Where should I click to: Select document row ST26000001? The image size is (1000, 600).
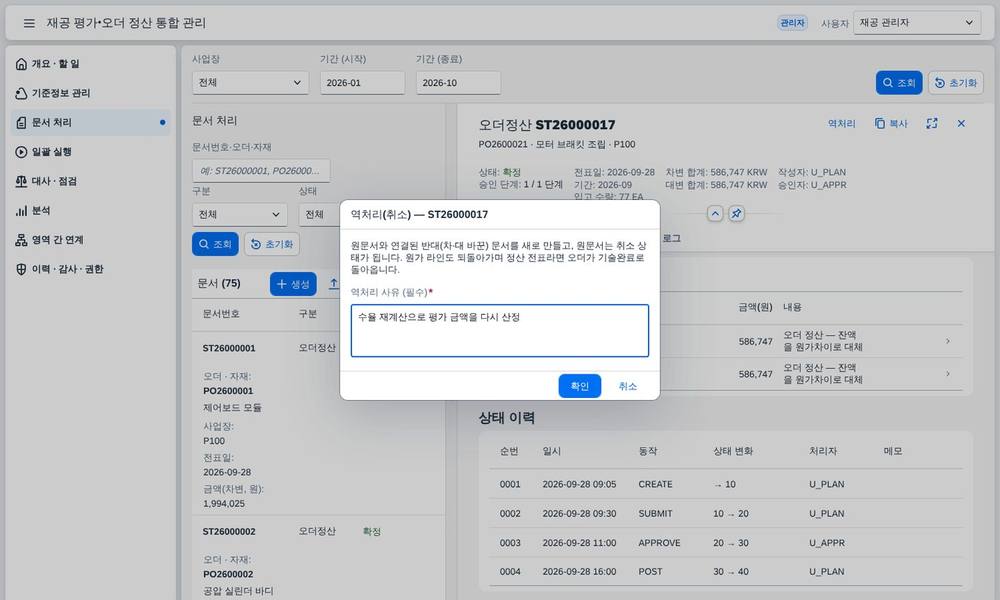coord(318,424)
